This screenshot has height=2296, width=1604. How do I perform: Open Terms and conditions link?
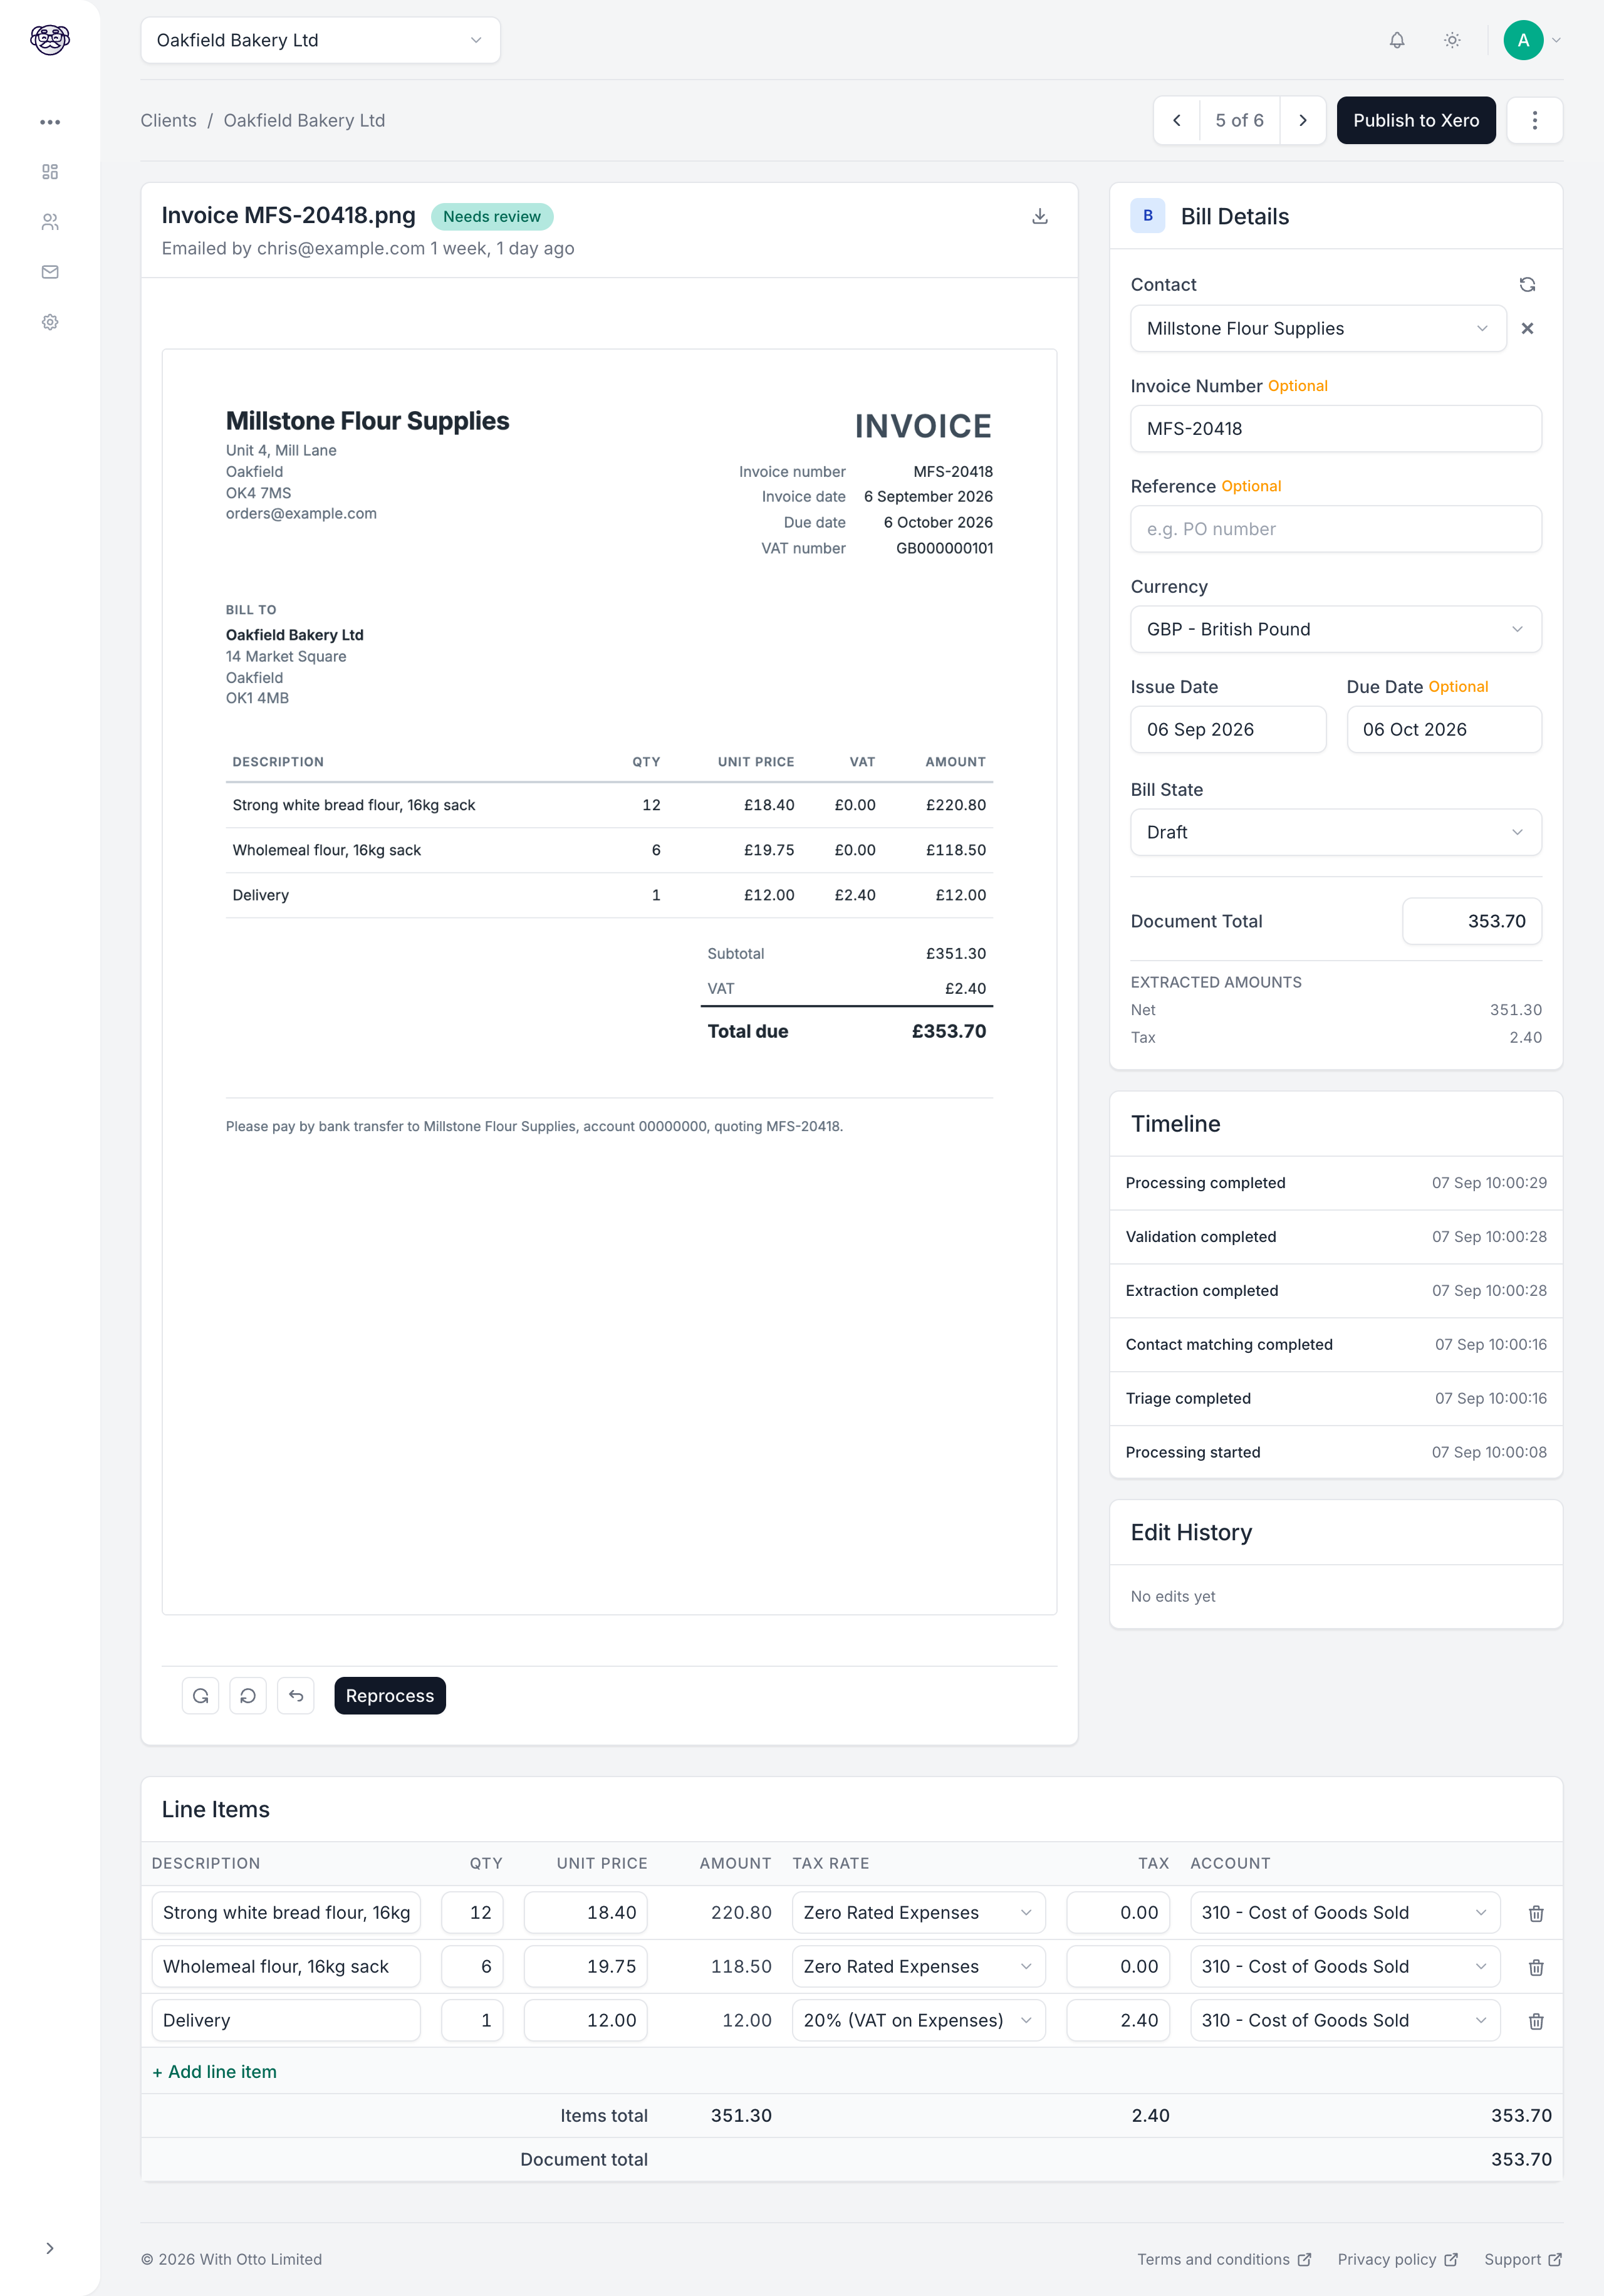(x=1224, y=2260)
